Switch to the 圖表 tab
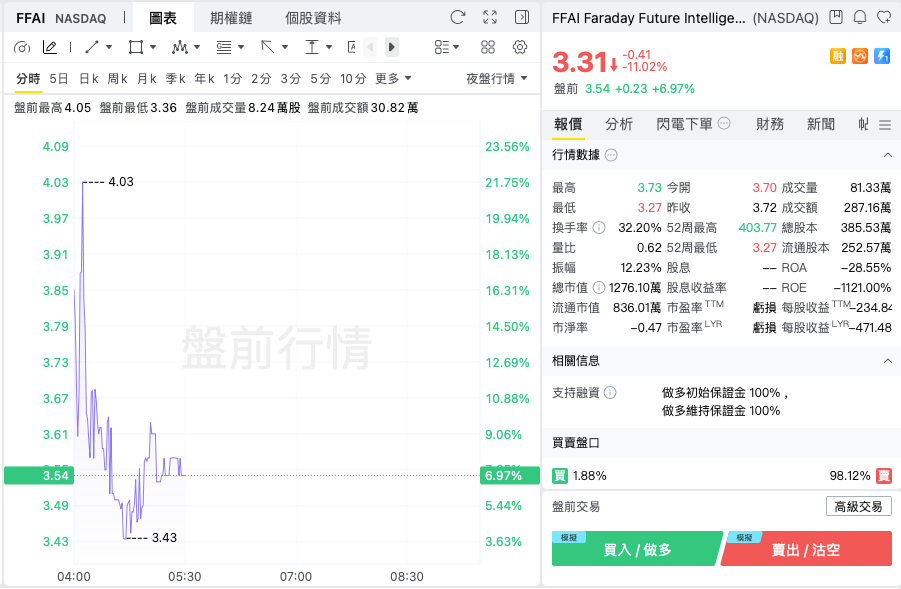 [x=163, y=18]
